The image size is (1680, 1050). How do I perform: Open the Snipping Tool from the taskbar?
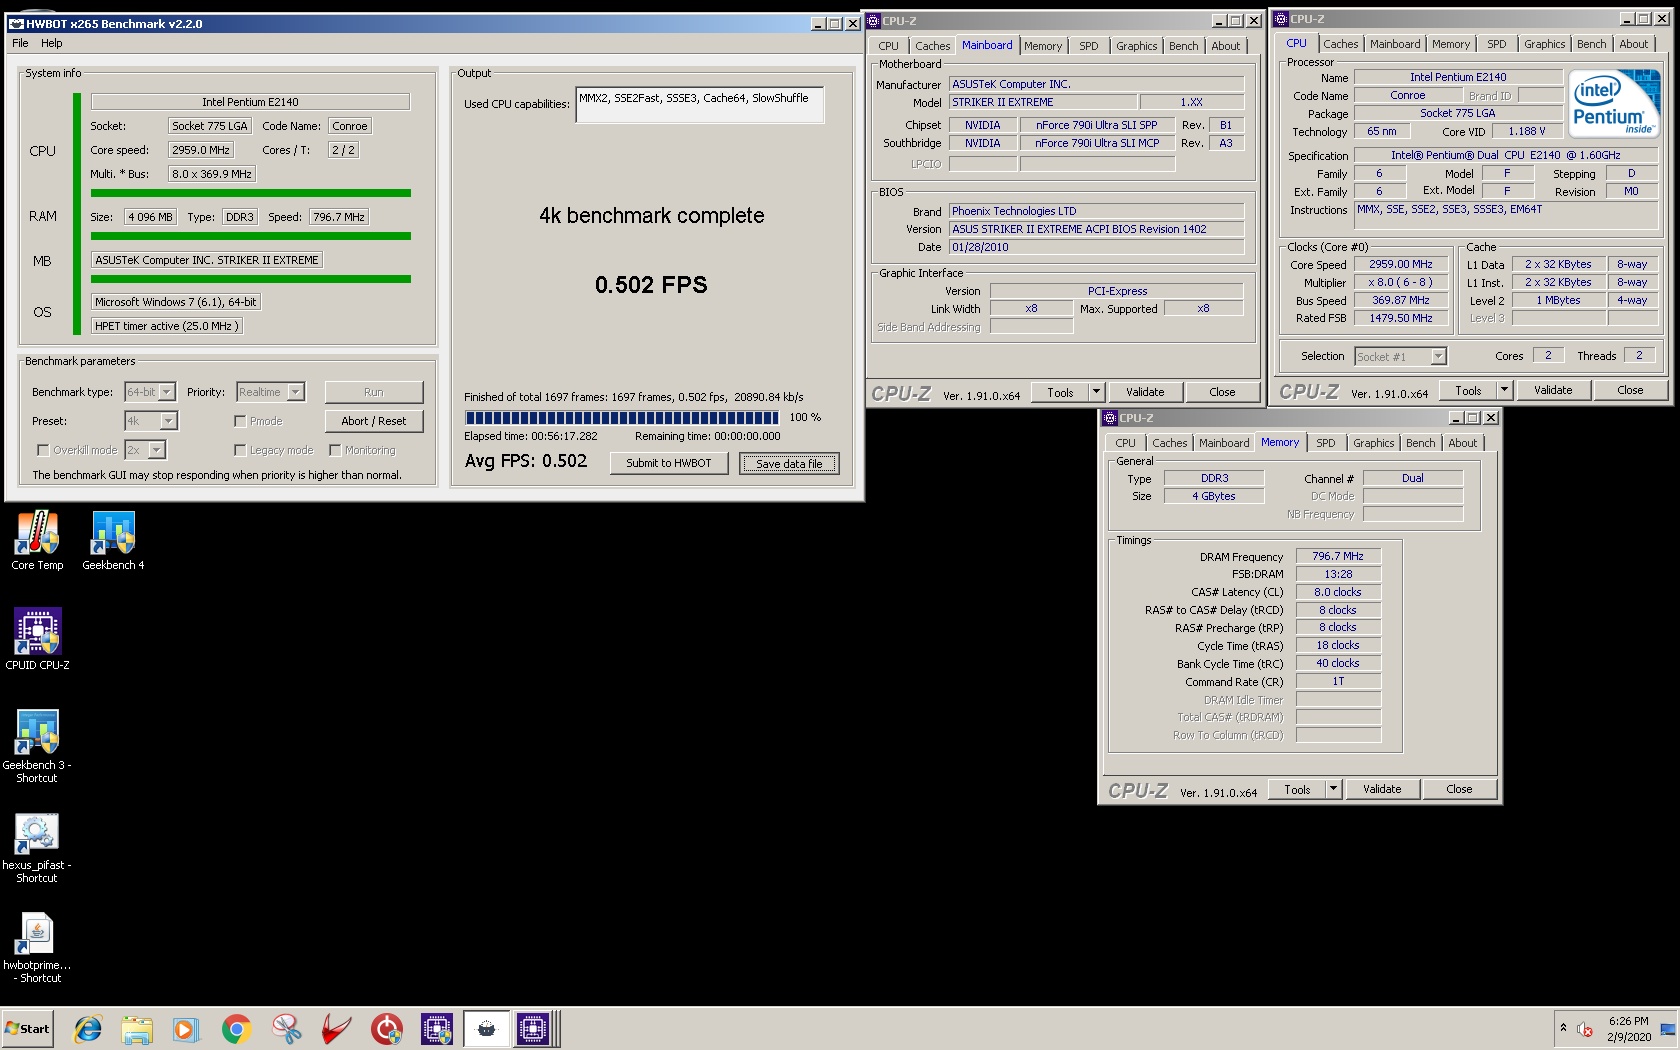point(287,1029)
